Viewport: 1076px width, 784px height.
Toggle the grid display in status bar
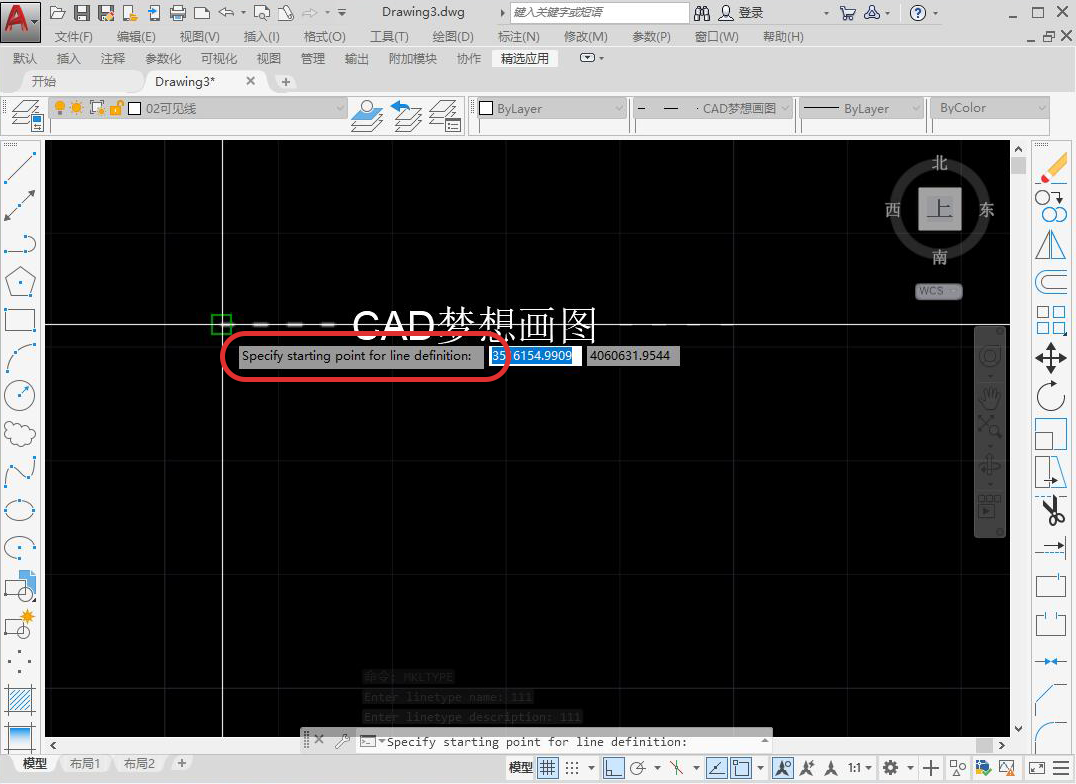click(548, 768)
